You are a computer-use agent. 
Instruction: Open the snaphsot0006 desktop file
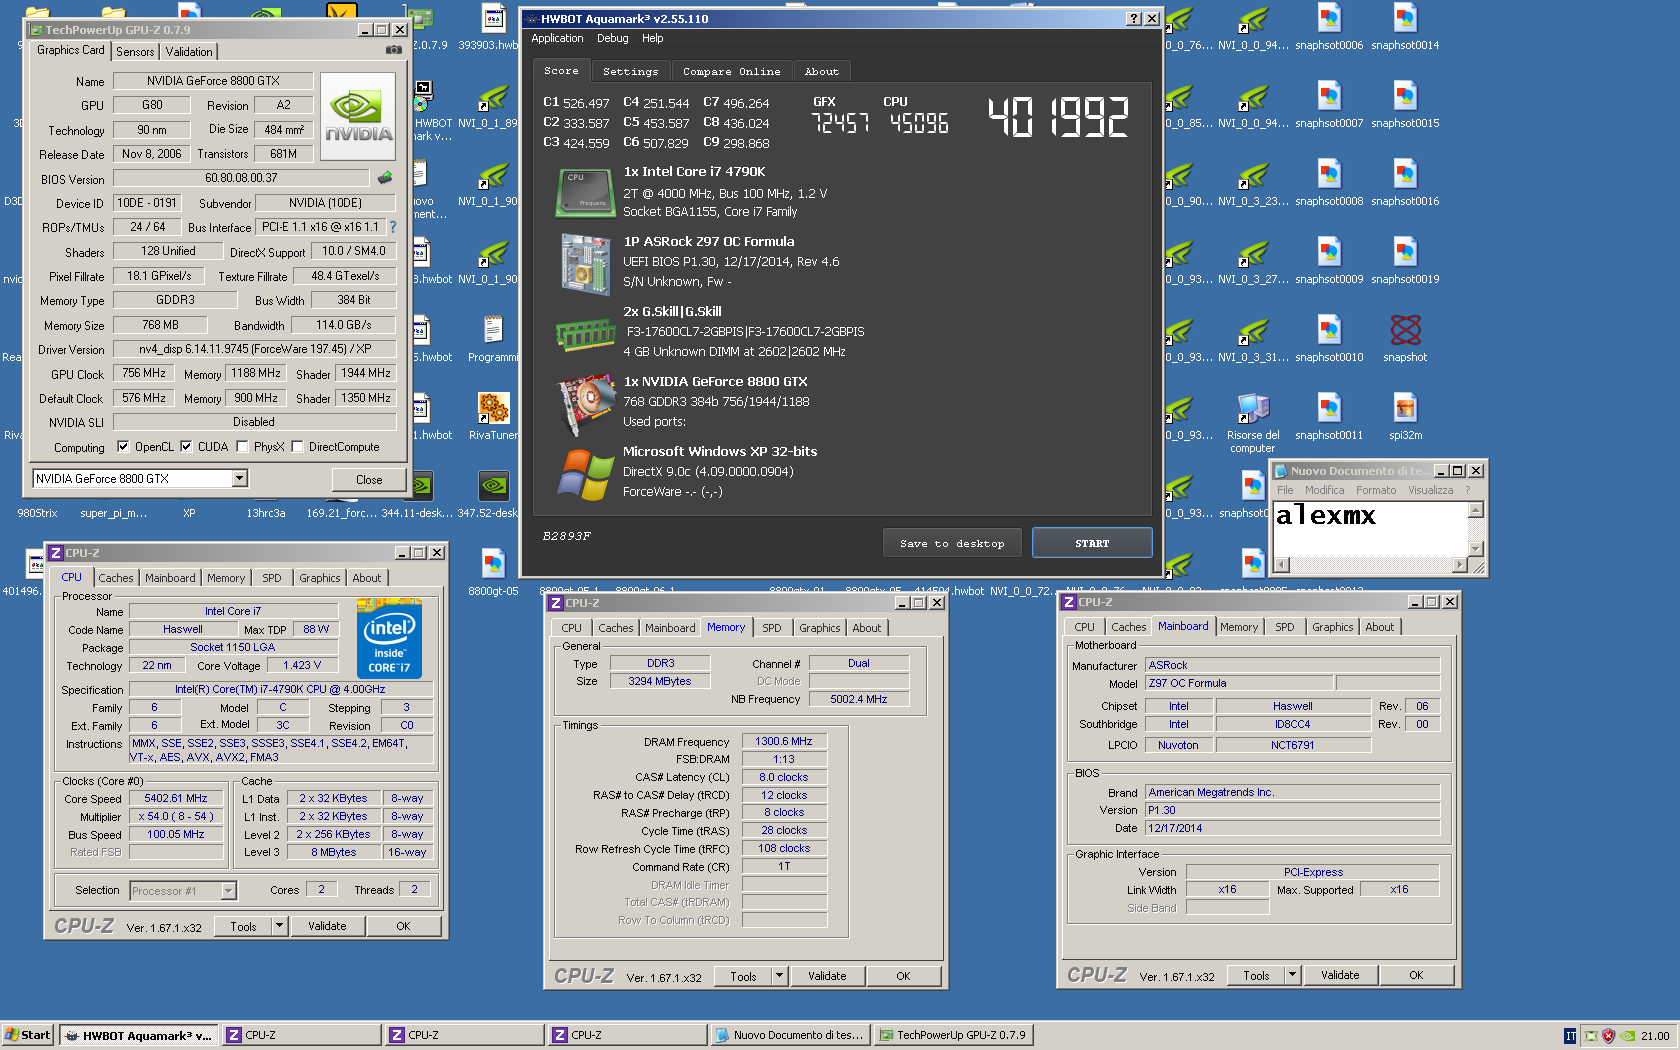coord(1329,27)
